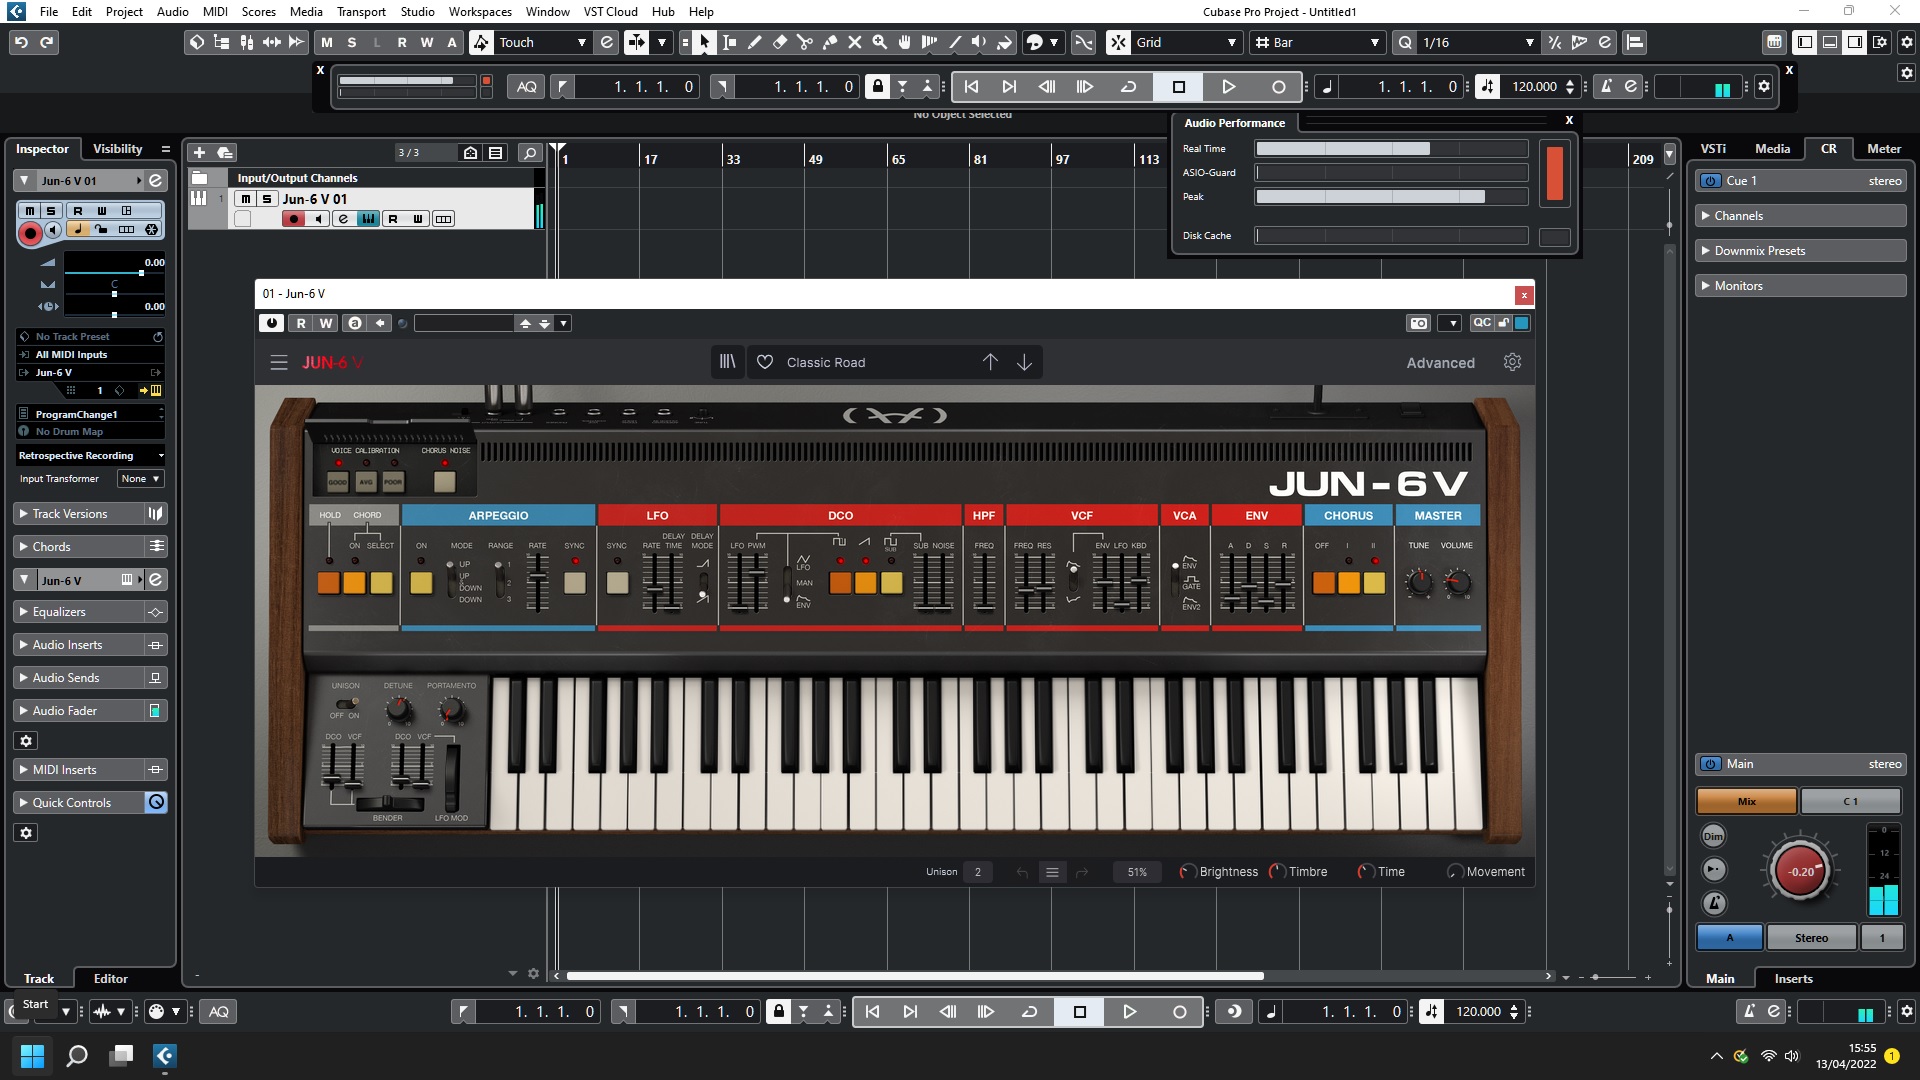Select the Split scissors tool
Screen dimensions: 1920x1080
(x=805, y=42)
